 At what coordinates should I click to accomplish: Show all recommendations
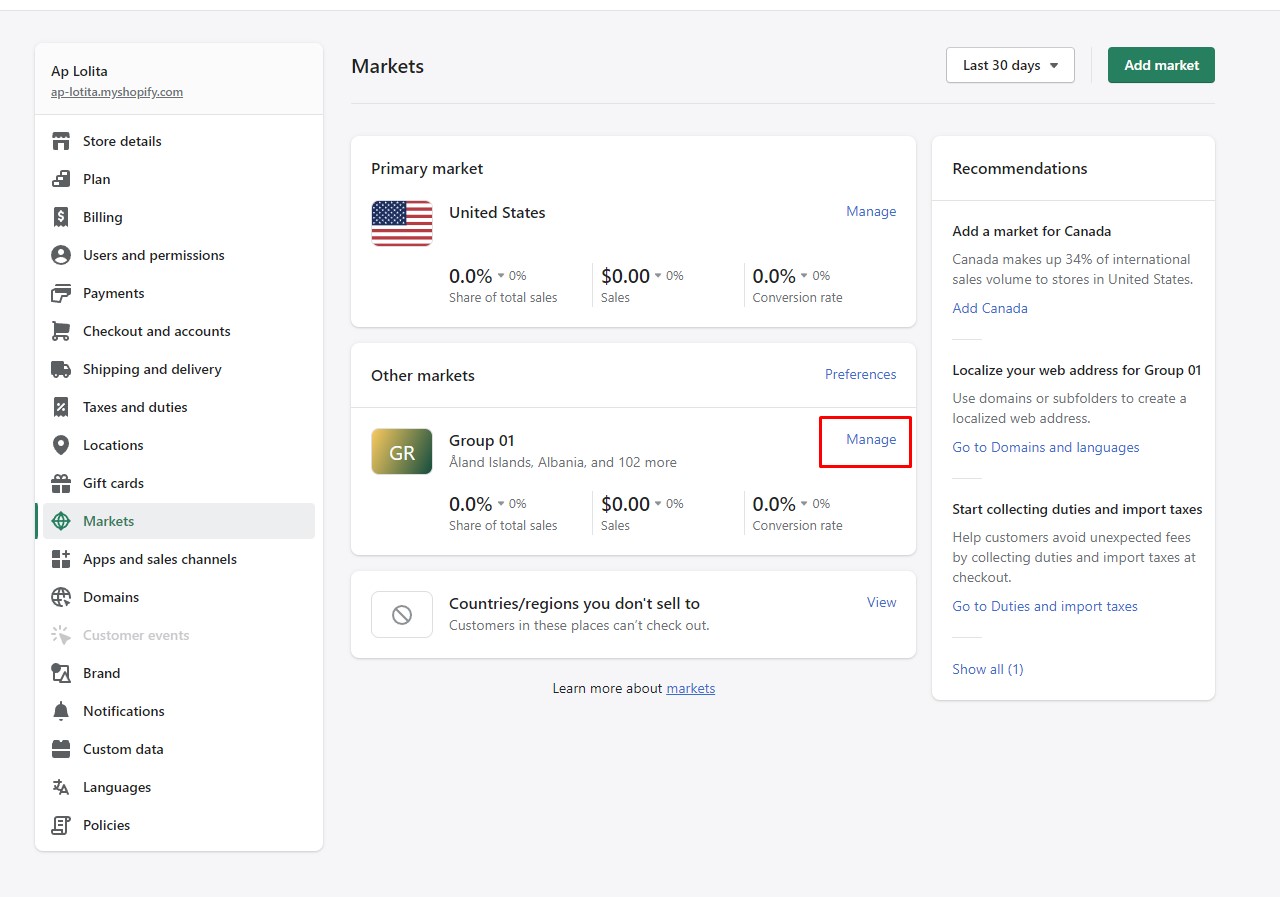pyautogui.click(x=987, y=669)
